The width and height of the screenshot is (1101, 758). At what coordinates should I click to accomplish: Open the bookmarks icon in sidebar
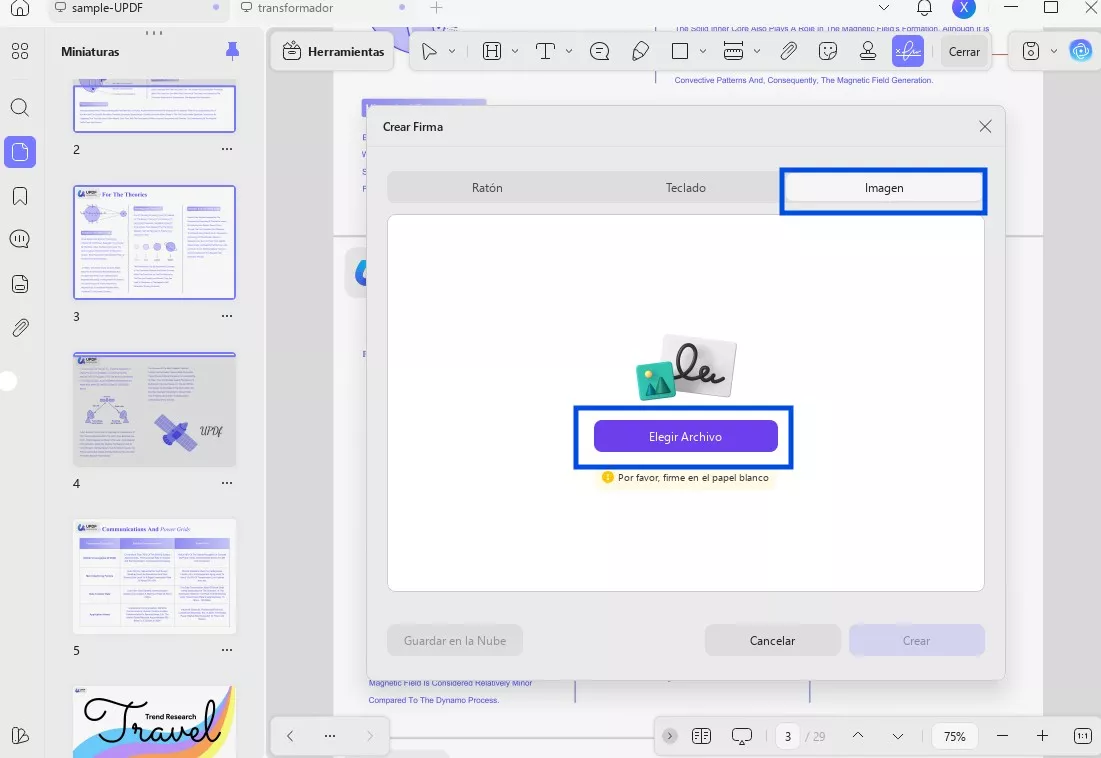20,196
